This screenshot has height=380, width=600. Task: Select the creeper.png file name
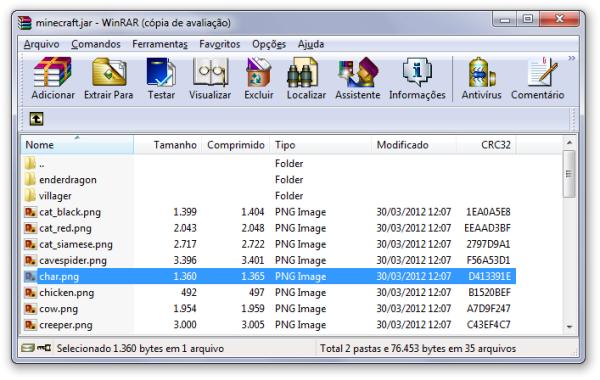66,325
